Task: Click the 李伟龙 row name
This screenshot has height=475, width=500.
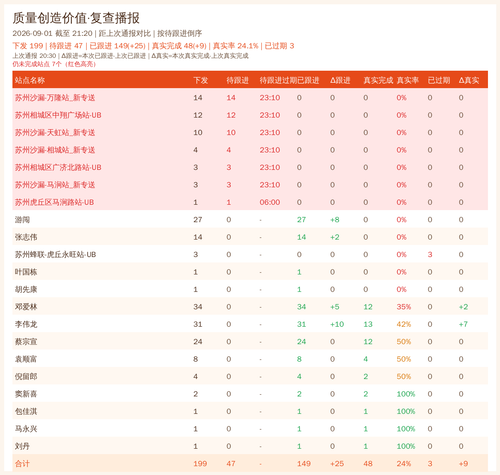Action: (26, 324)
